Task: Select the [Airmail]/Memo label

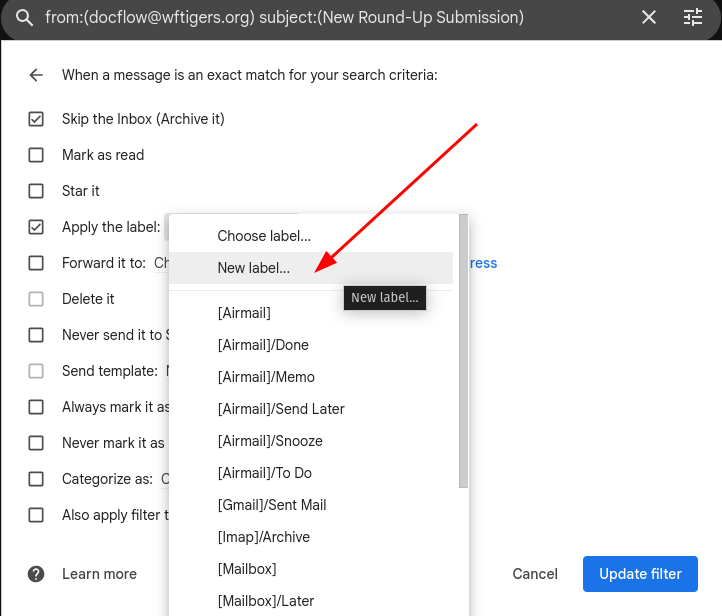Action: [x=311, y=377]
